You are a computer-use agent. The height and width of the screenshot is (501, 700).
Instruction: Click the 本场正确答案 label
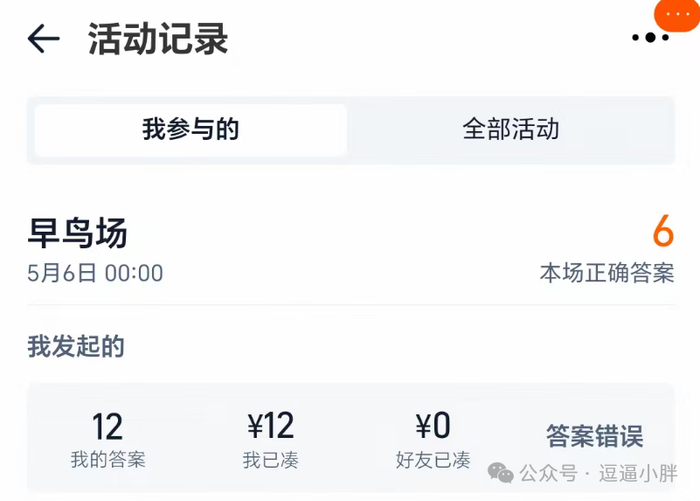pyautogui.click(x=607, y=273)
